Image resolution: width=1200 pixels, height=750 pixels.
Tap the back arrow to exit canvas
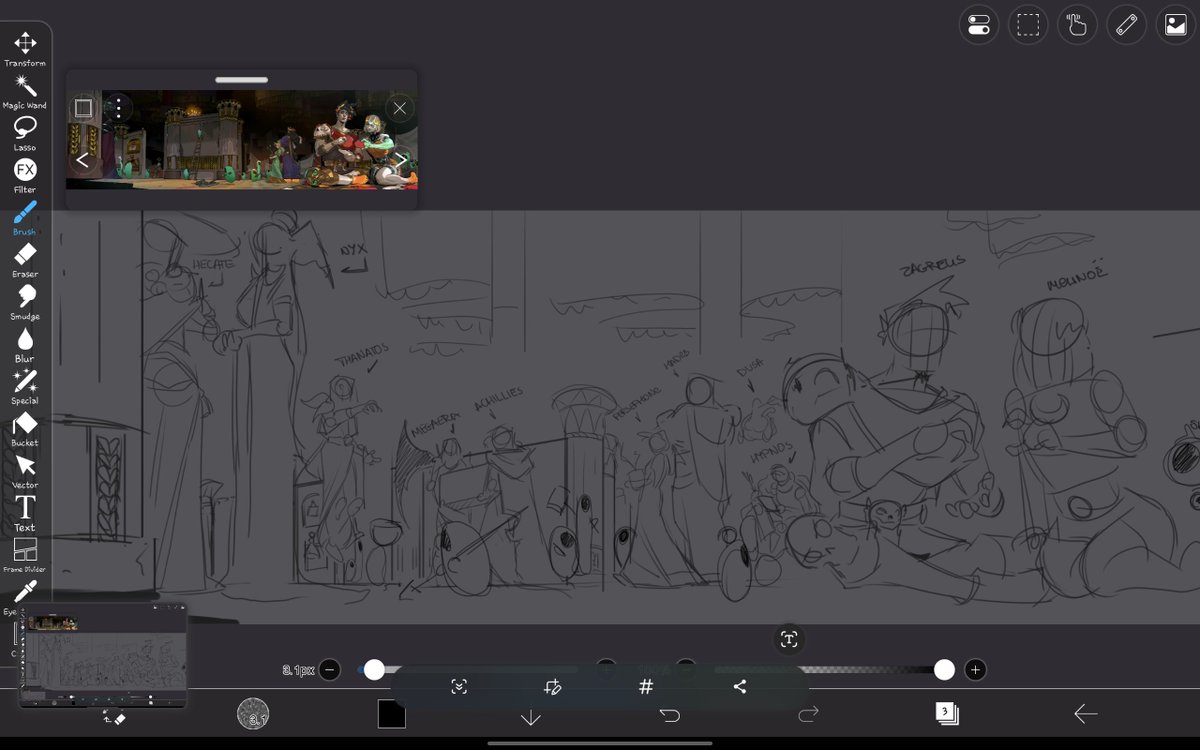1086,713
